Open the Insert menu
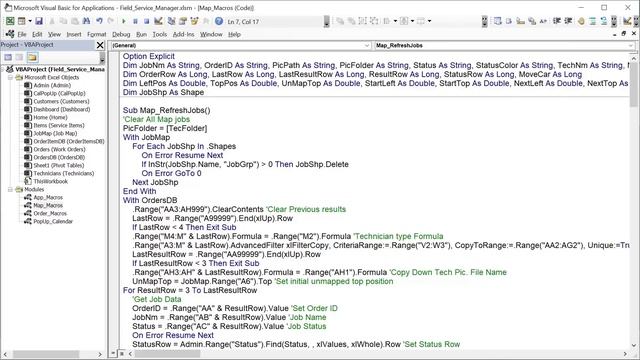Viewport: 640px width, 360px height. coord(74,34)
